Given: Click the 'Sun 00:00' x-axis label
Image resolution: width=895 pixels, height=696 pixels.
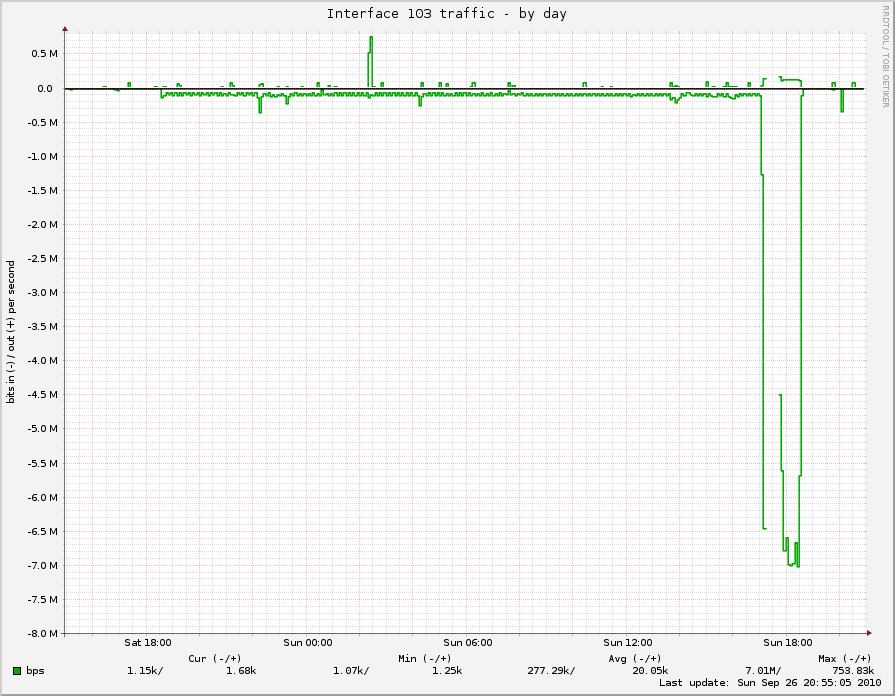Looking at the screenshot, I should point(308,643).
